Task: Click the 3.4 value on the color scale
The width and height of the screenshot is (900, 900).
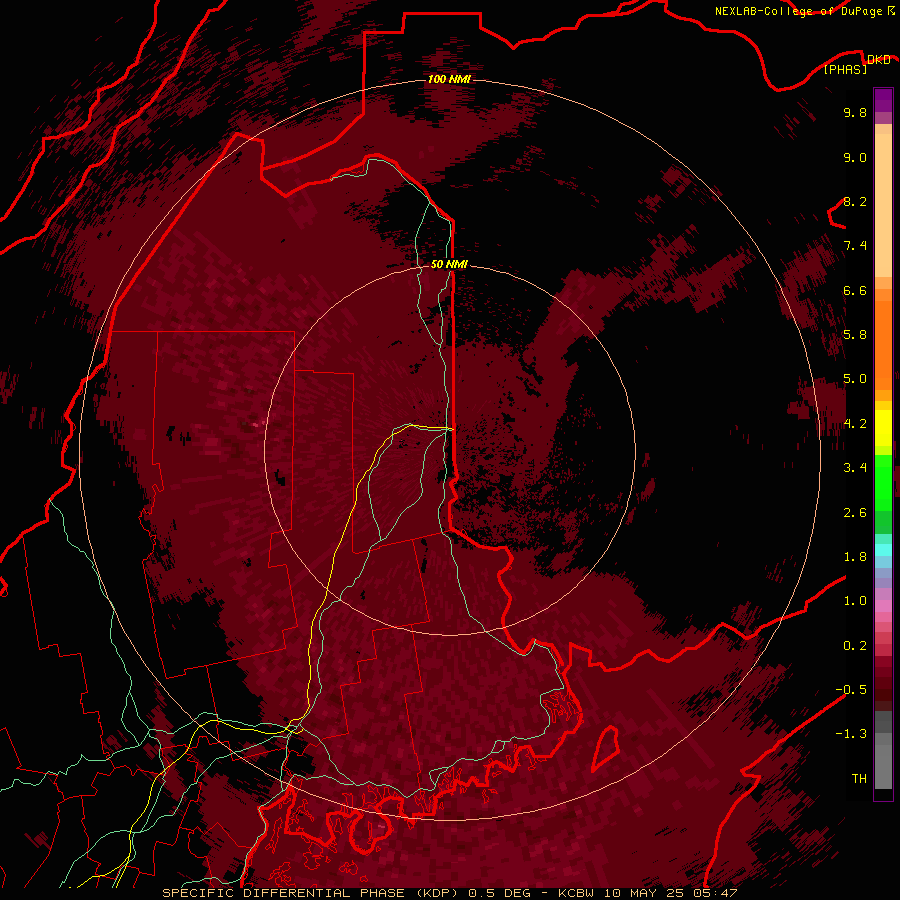Action: 855,468
